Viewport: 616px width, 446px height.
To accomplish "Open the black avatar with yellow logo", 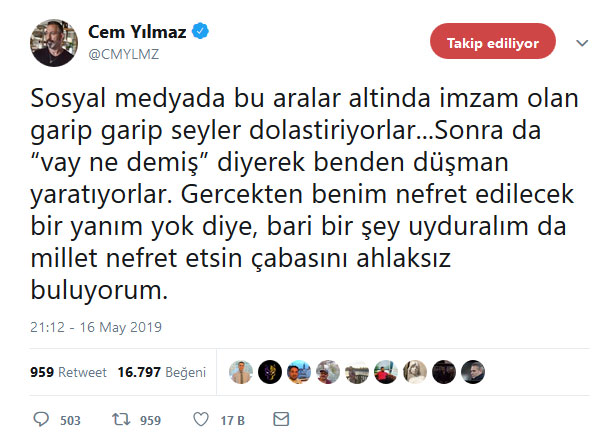I will click(x=270, y=372).
